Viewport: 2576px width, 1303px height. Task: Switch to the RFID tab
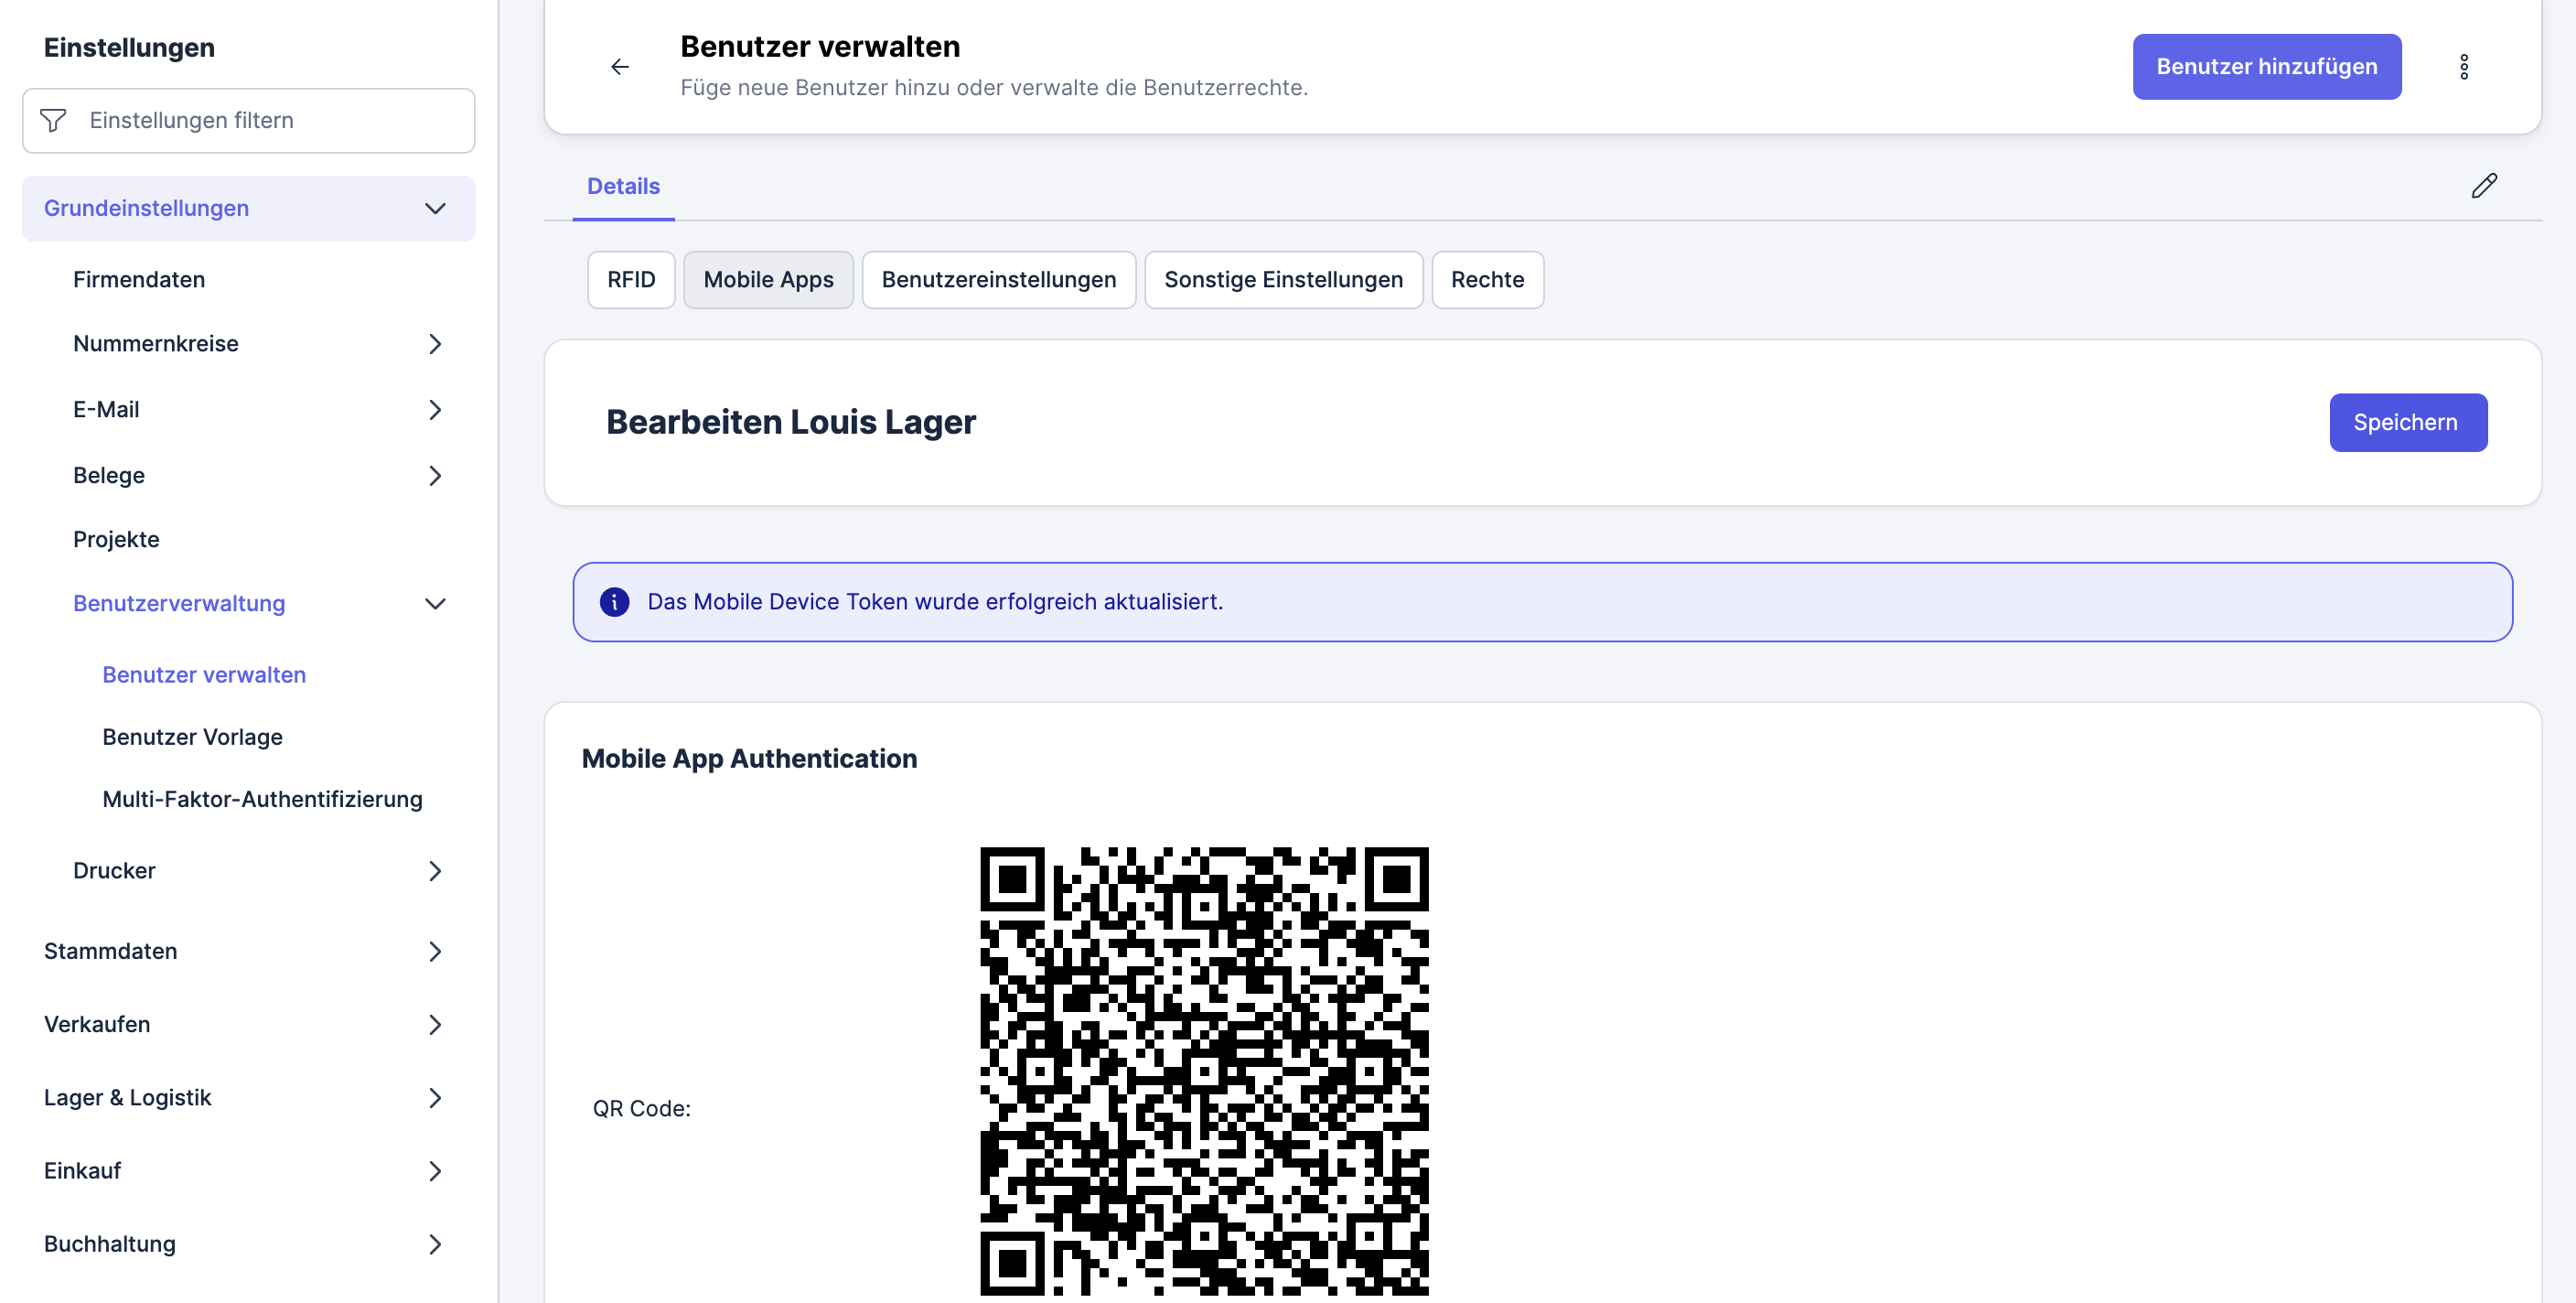click(631, 280)
